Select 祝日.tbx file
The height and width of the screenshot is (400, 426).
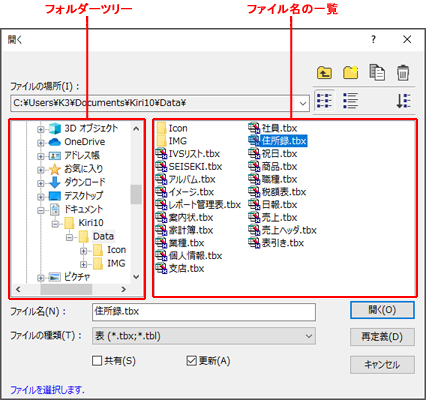coord(273,154)
